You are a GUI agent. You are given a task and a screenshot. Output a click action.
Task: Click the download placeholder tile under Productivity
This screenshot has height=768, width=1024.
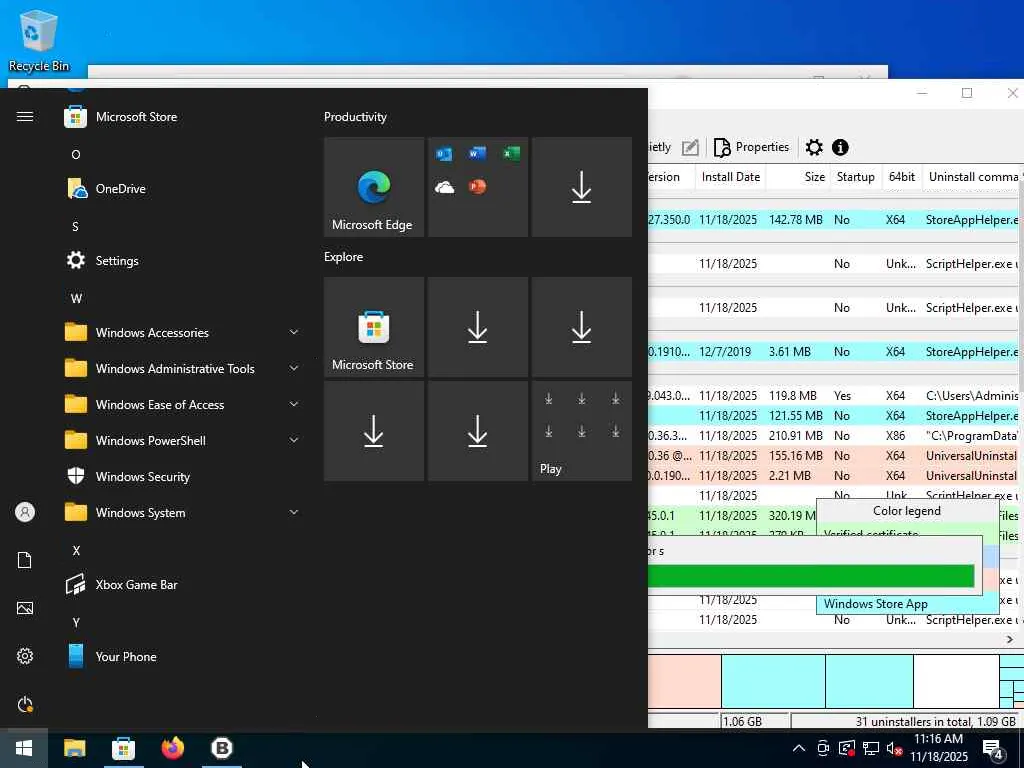coord(581,187)
